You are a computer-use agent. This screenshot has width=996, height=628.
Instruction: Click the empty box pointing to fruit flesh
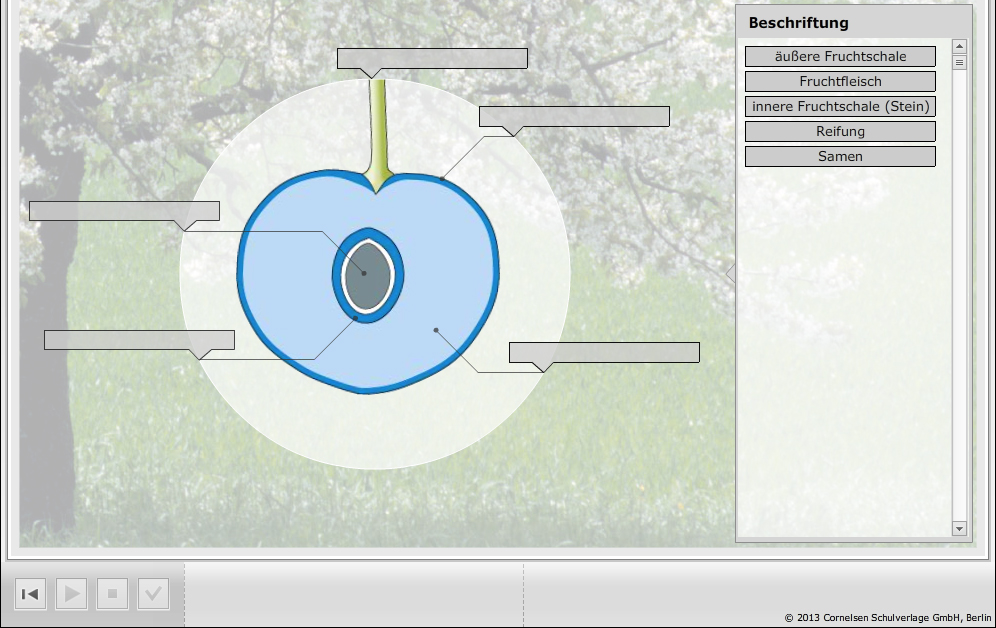click(x=604, y=352)
